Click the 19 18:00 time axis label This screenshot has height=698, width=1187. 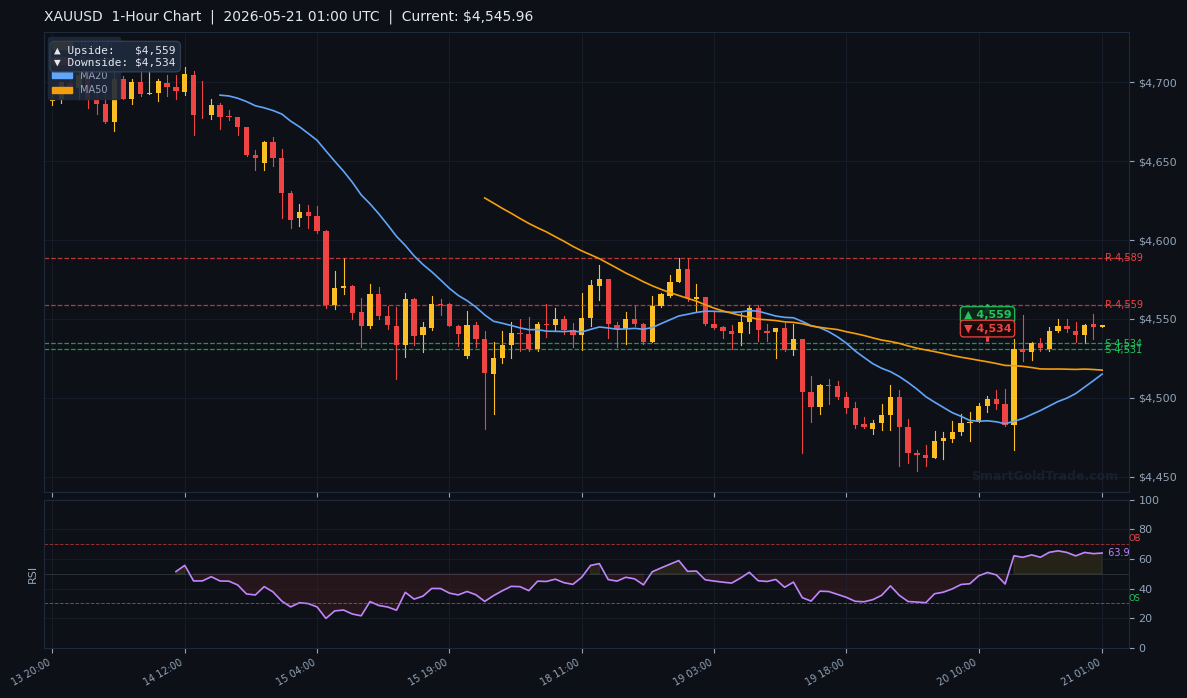[x=825, y=671]
